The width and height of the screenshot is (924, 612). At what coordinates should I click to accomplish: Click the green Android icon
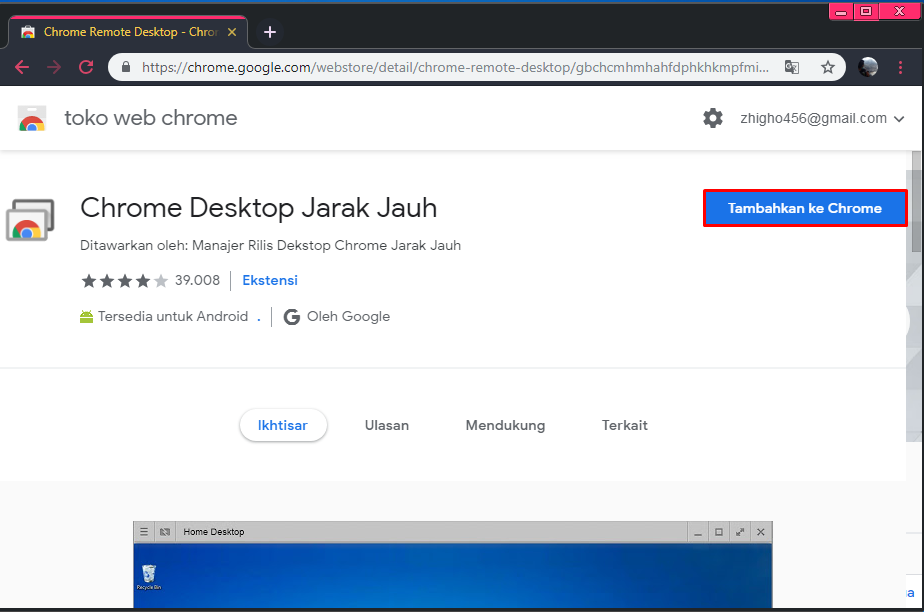87,317
